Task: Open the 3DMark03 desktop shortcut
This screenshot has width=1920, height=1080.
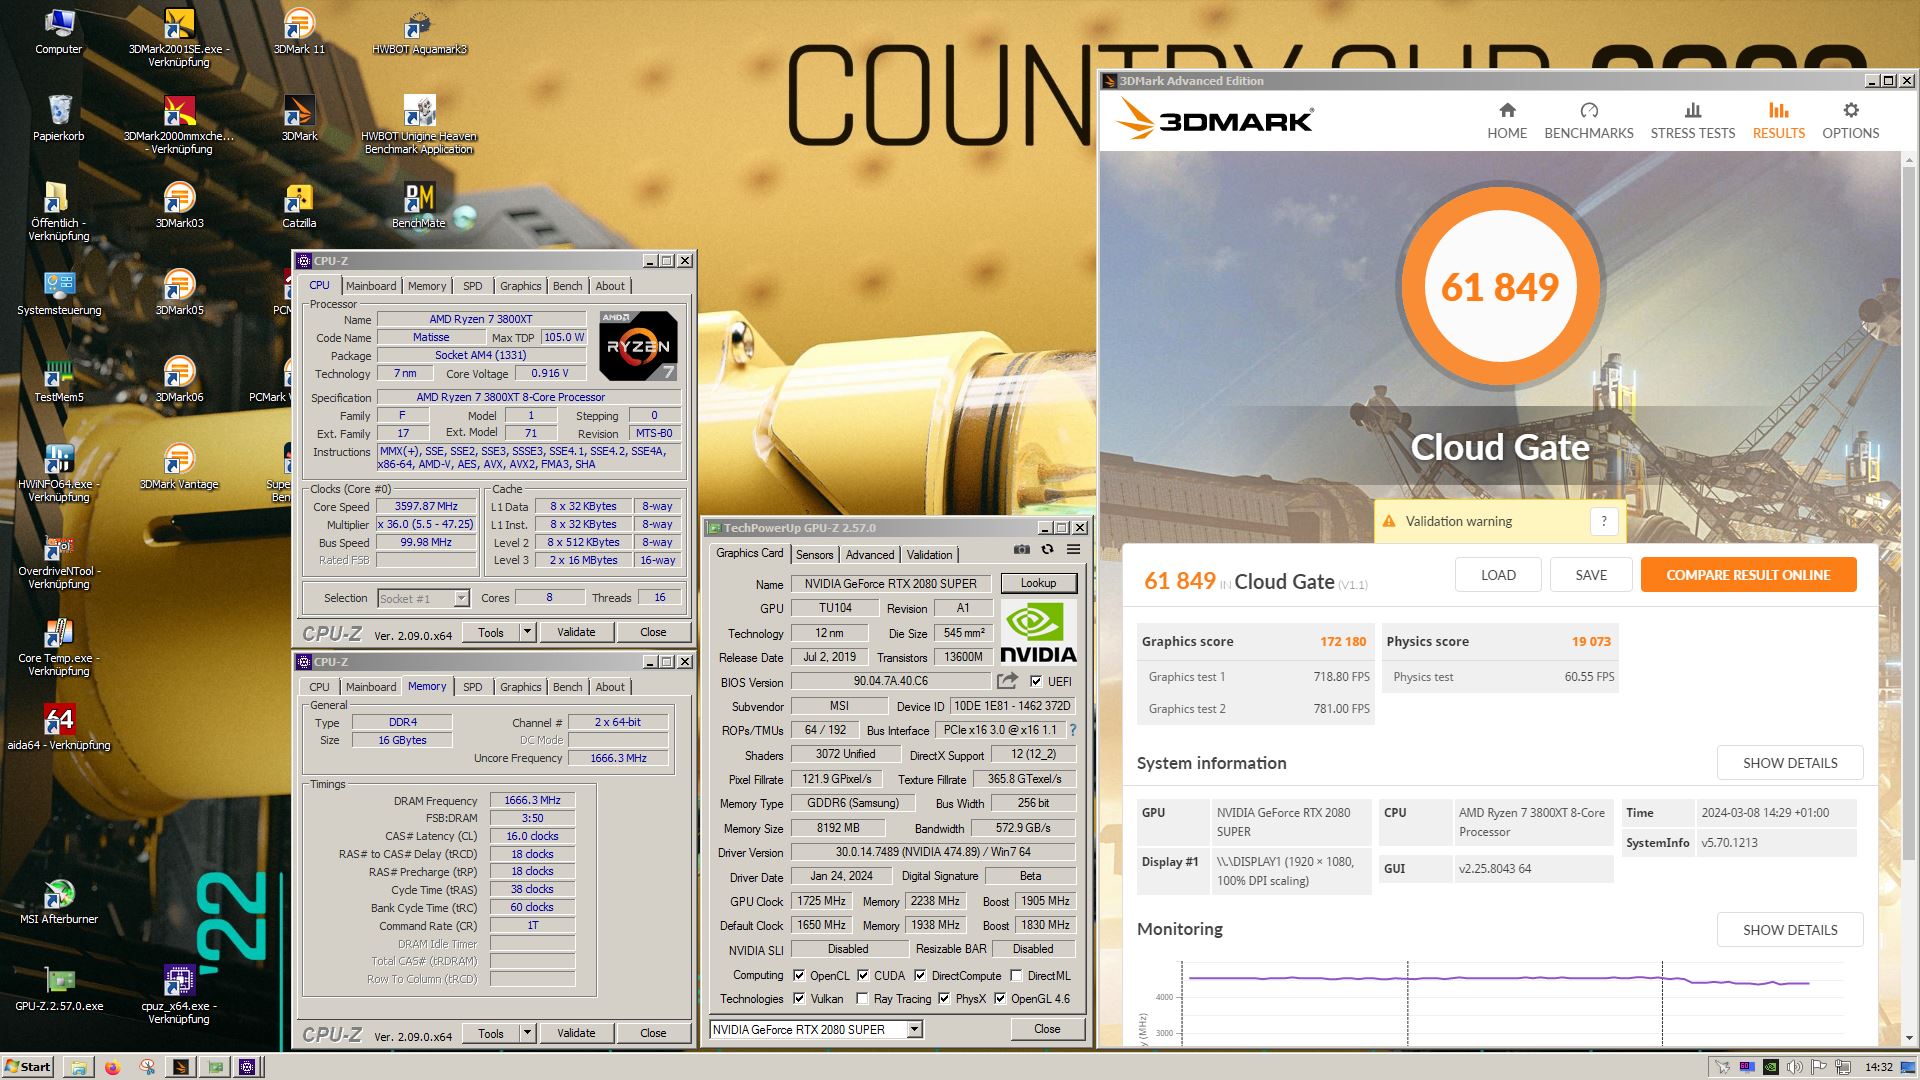Action: pos(179,205)
